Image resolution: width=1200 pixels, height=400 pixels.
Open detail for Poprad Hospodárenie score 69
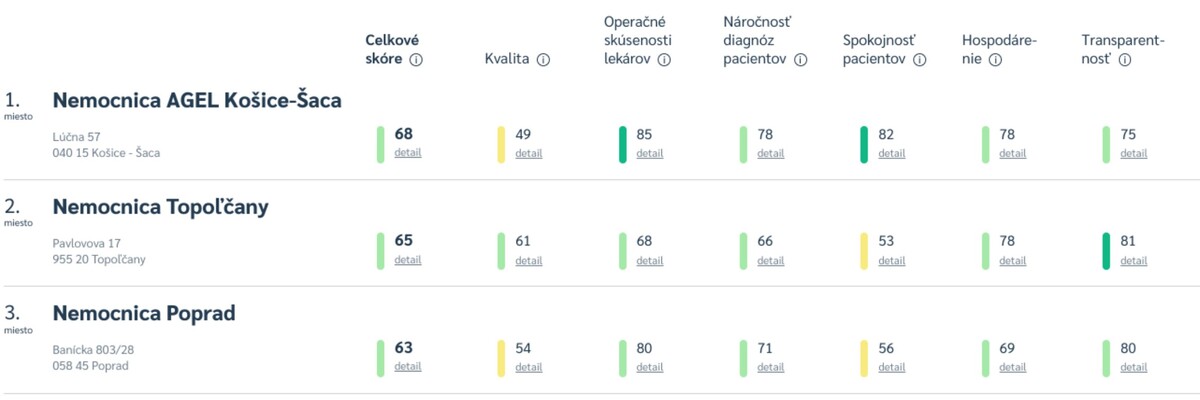1013,367
